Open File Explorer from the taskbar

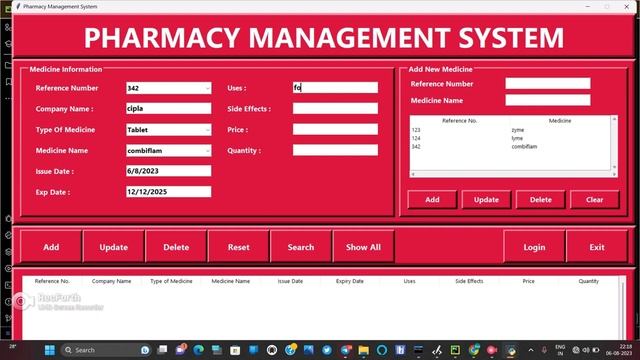tap(364, 350)
